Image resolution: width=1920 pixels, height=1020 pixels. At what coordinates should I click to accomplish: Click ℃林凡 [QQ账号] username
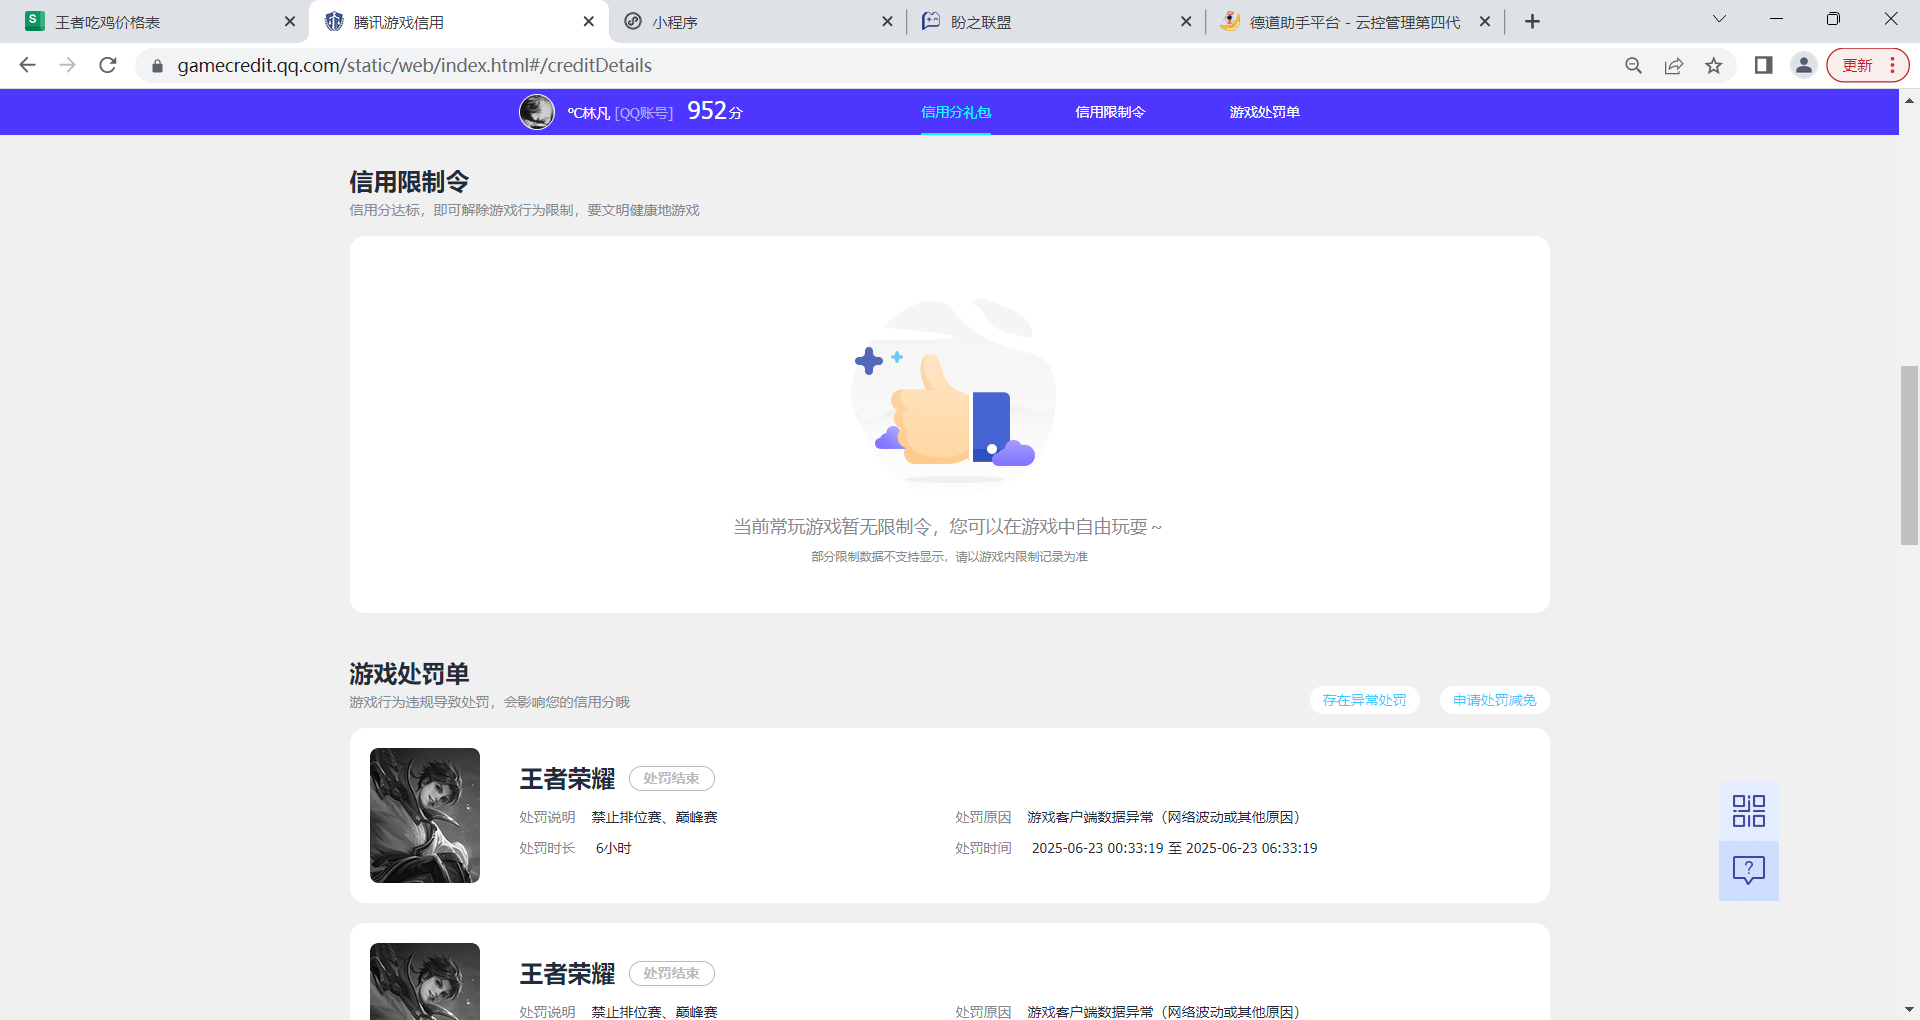620,113
